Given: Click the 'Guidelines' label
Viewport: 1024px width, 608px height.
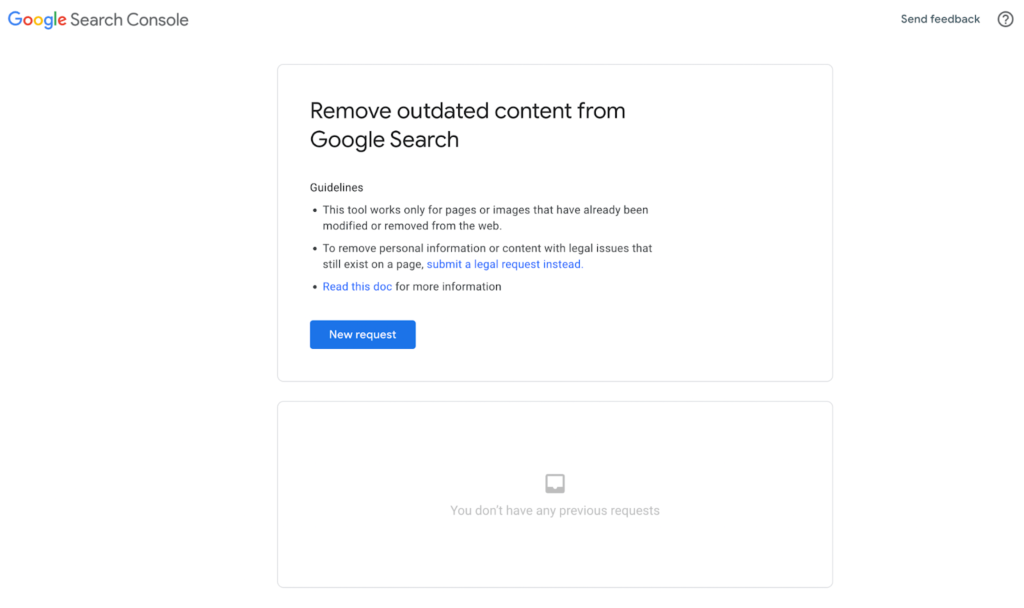Looking at the screenshot, I should (x=336, y=187).
